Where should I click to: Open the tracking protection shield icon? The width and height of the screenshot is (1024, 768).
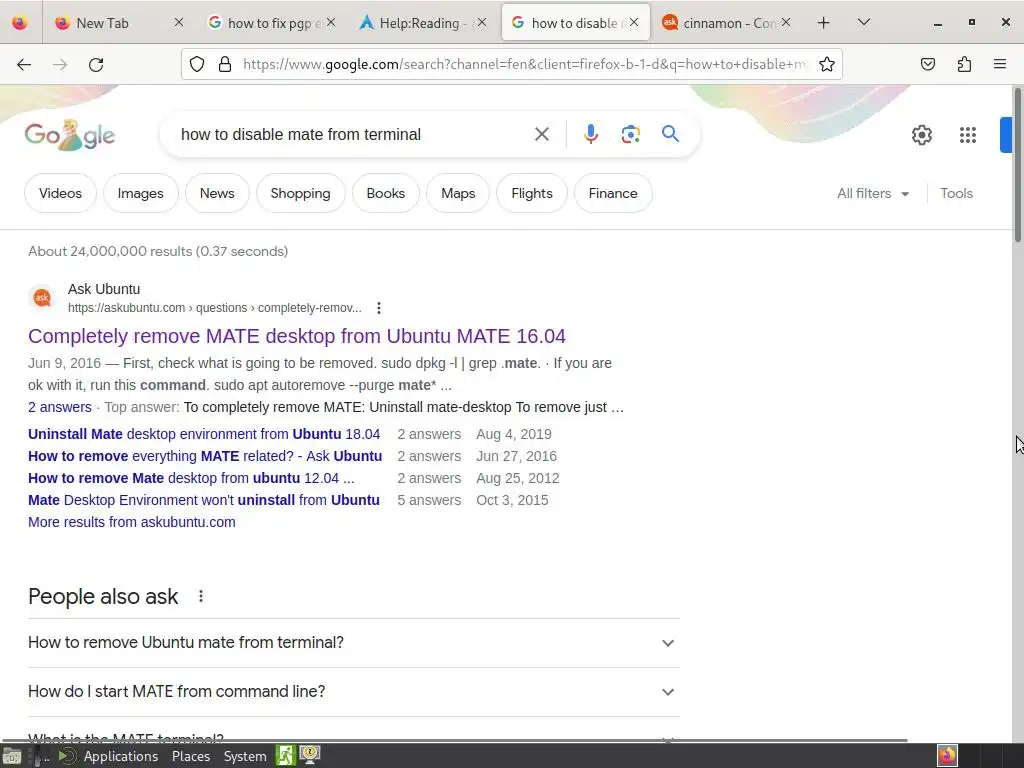point(197,64)
